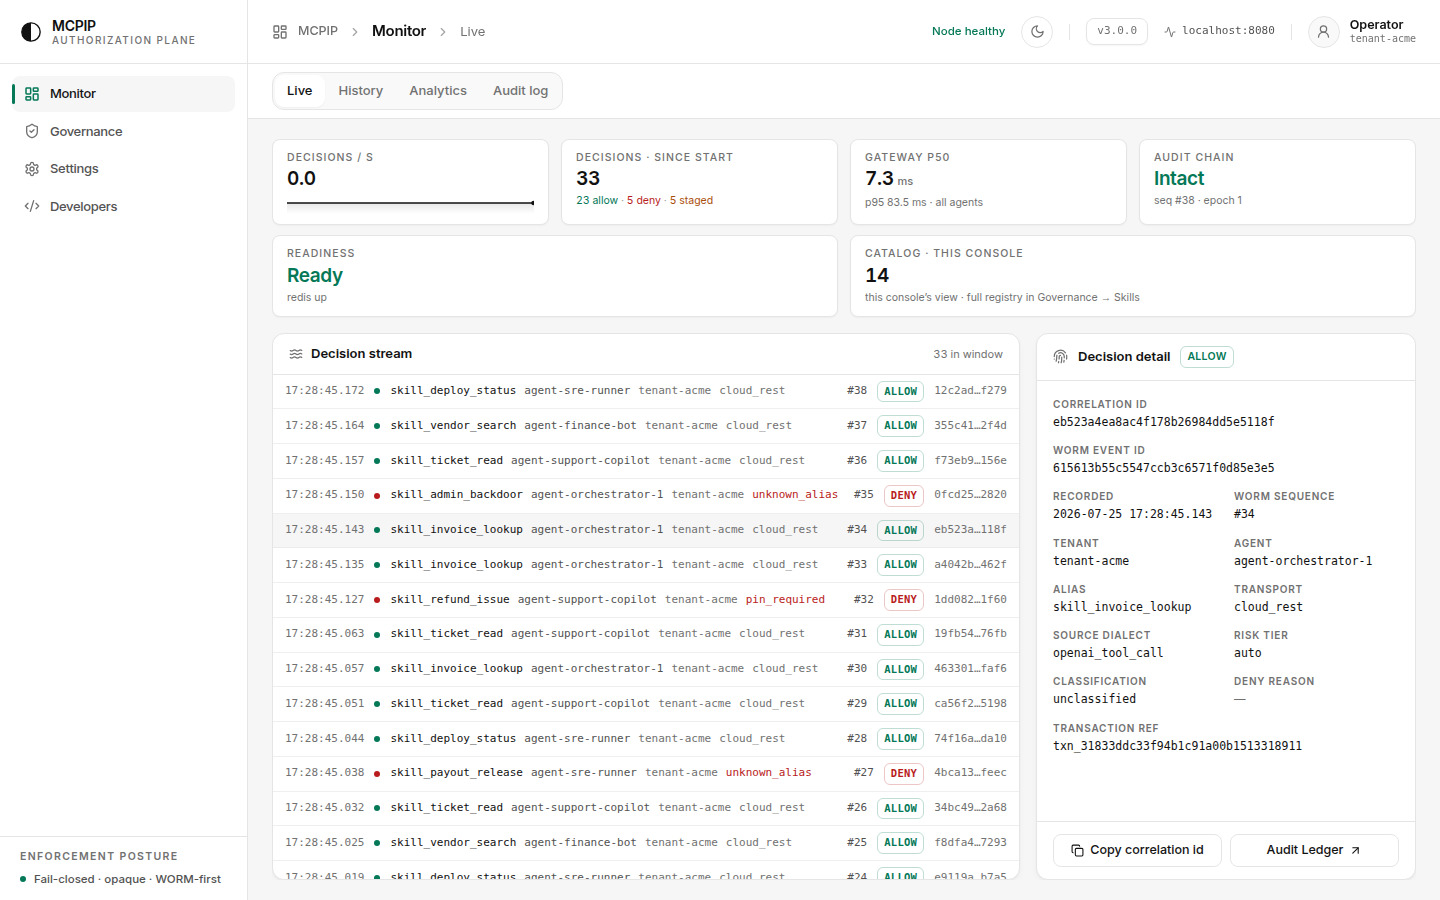Click the Copy correlation id button
Image resolution: width=1440 pixels, height=900 pixels.
click(1137, 850)
